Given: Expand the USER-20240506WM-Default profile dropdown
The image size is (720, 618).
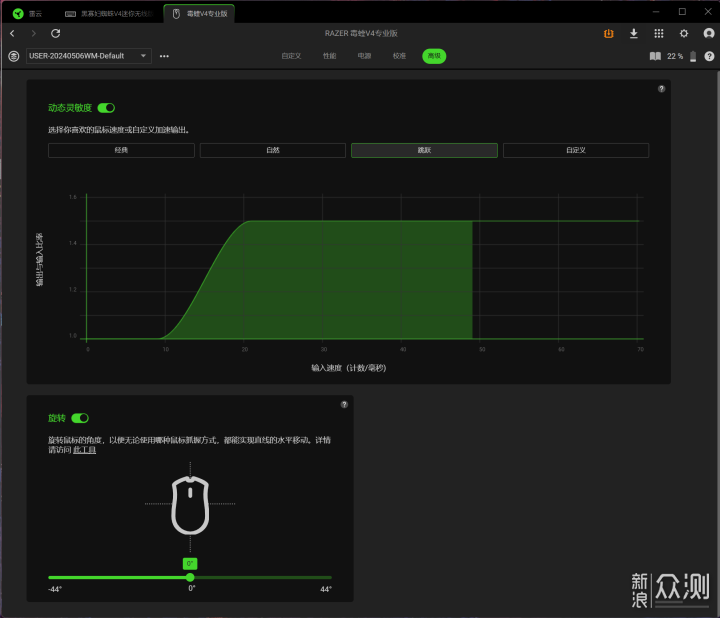Looking at the screenshot, I should tap(89, 56).
